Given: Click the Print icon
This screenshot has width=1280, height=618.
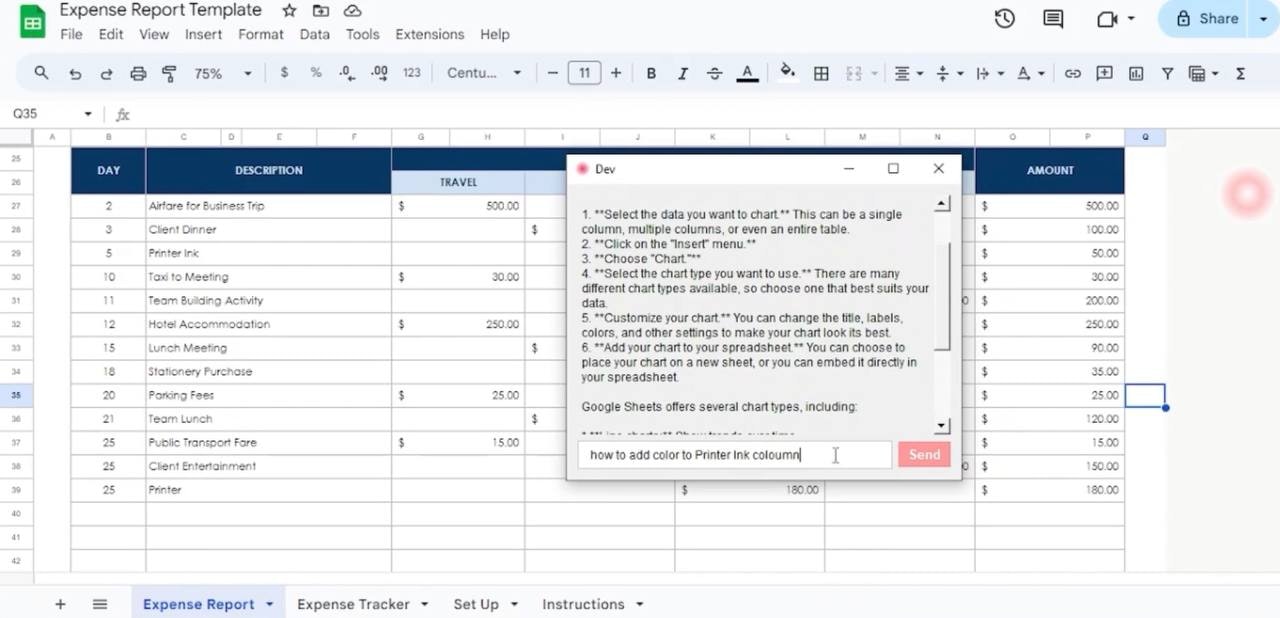Looking at the screenshot, I should (x=138, y=73).
